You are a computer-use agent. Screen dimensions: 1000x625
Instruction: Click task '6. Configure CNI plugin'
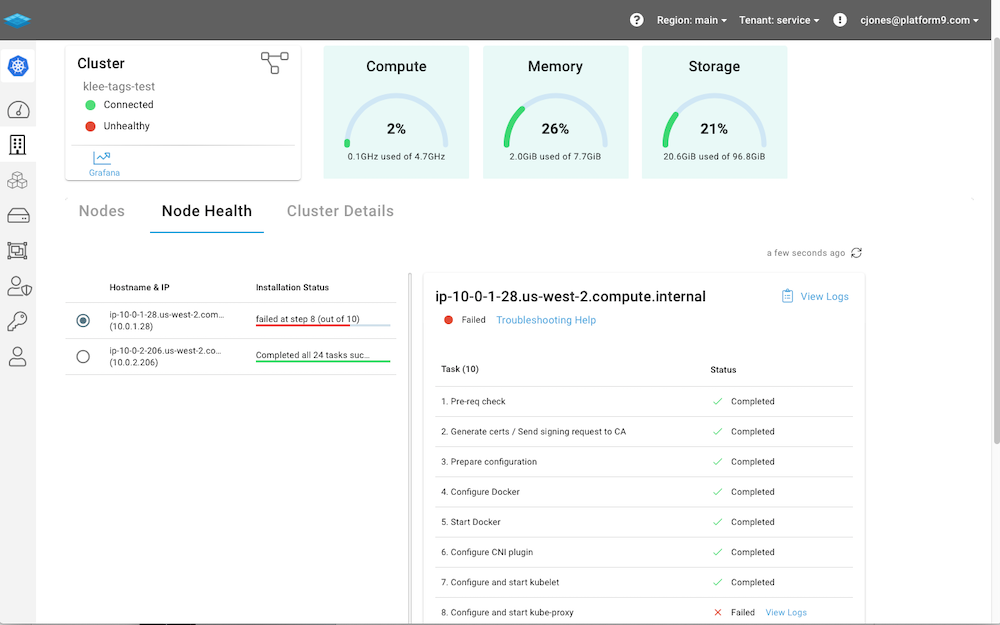(x=487, y=552)
